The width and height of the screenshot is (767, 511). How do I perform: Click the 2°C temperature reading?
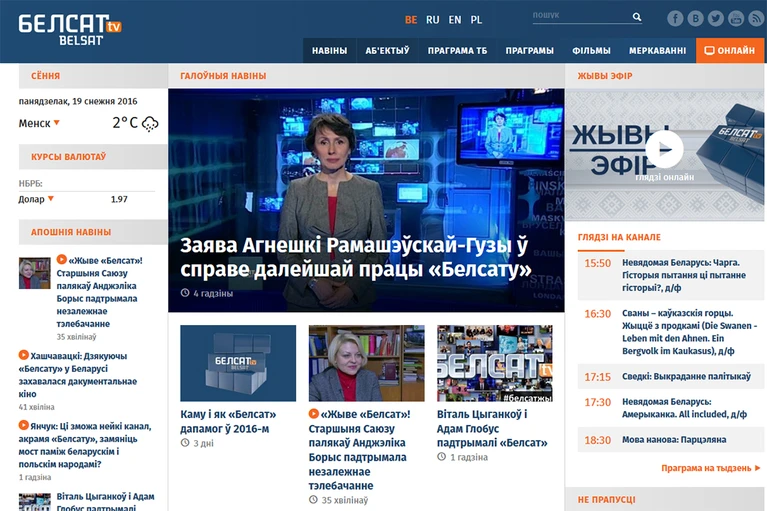pos(125,122)
